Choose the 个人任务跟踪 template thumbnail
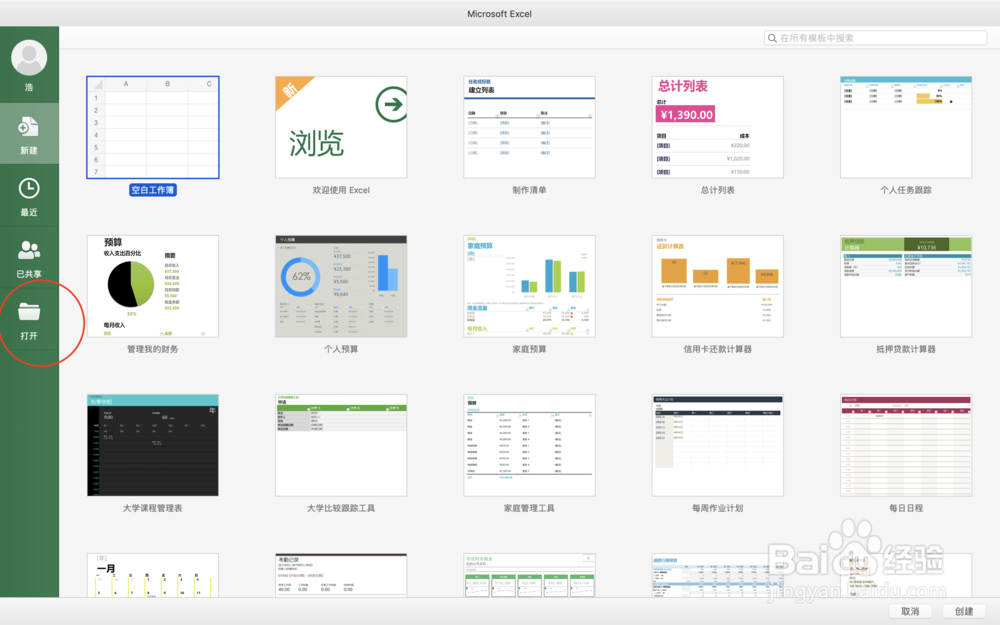The width and height of the screenshot is (1000, 625). (906, 128)
